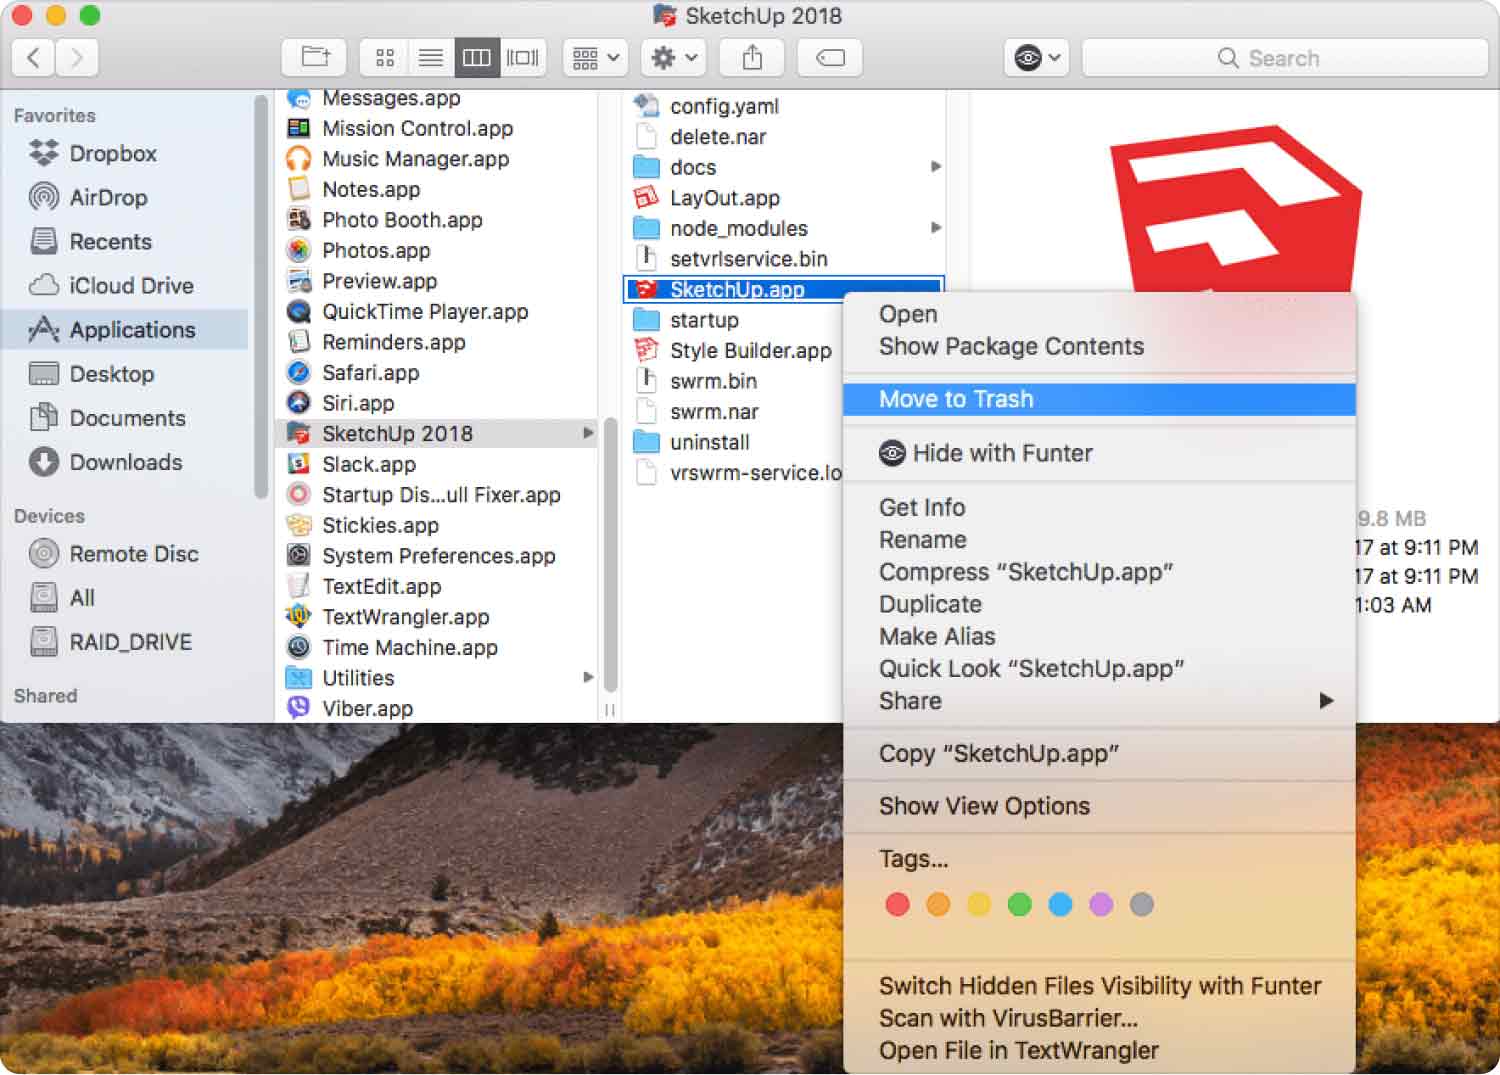
Task: Select LayOut.app in SketchUp folder
Action: click(x=725, y=198)
